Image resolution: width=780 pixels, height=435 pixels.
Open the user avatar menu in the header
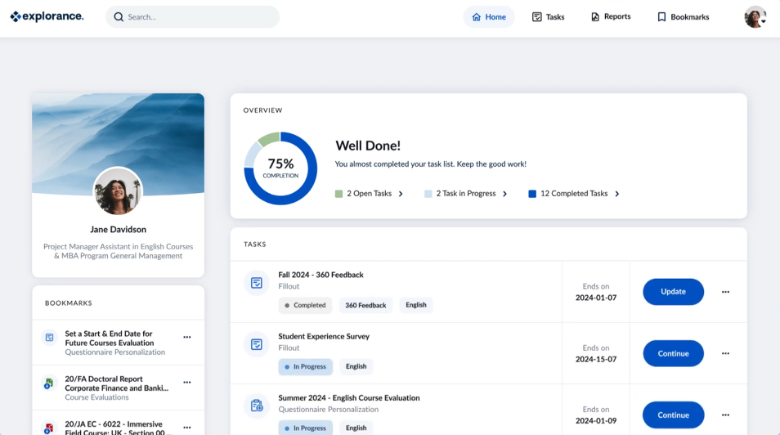pos(755,17)
